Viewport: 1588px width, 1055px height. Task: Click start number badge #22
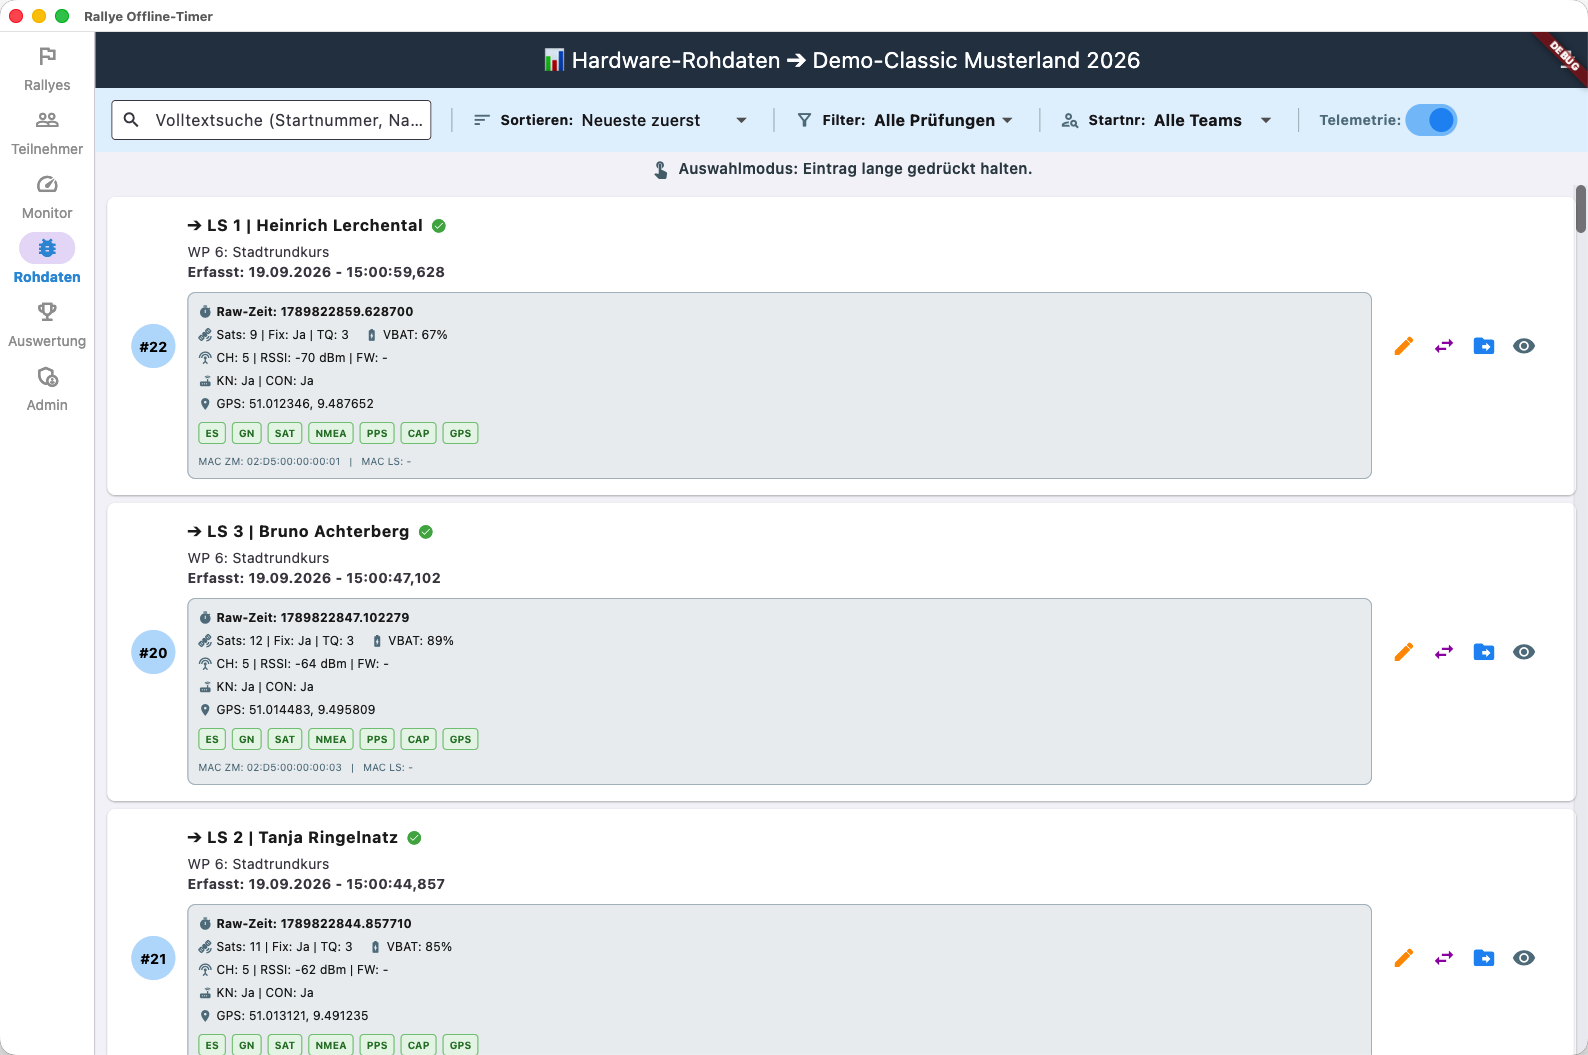pos(153,347)
